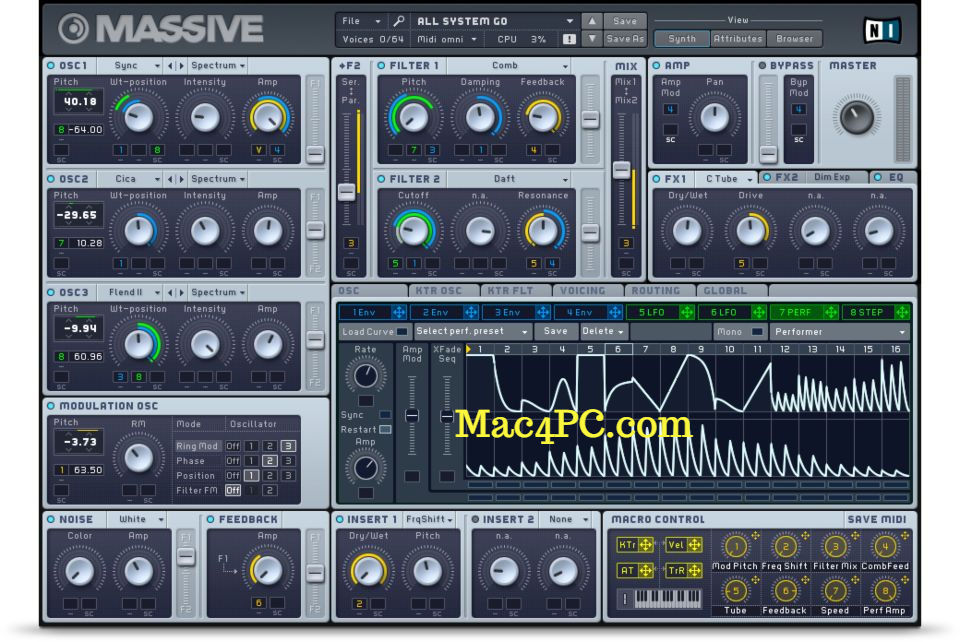The image size is (960, 642).
Task: Grab the 2 Env modulation crosshair handle
Action: point(471,312)
